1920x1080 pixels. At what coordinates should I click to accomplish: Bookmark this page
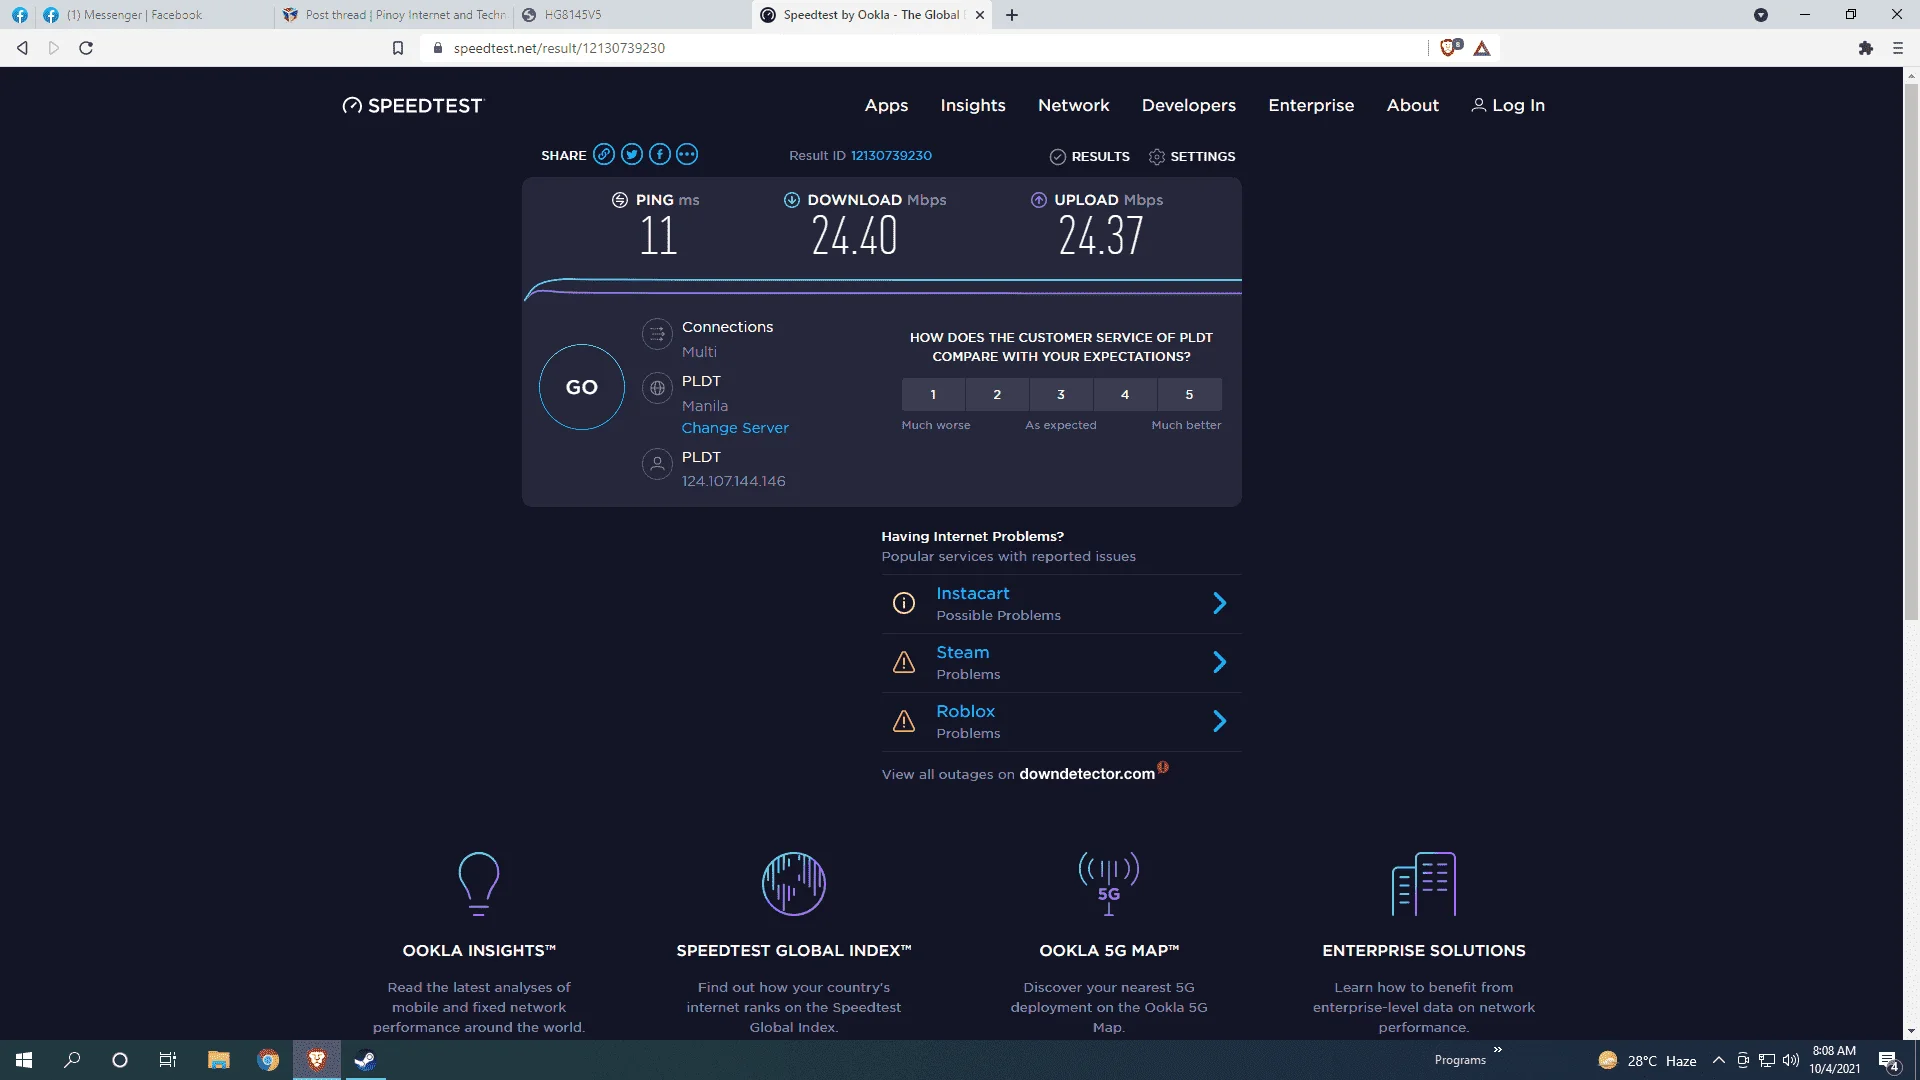pyautogui.click(x=398, y=48)
